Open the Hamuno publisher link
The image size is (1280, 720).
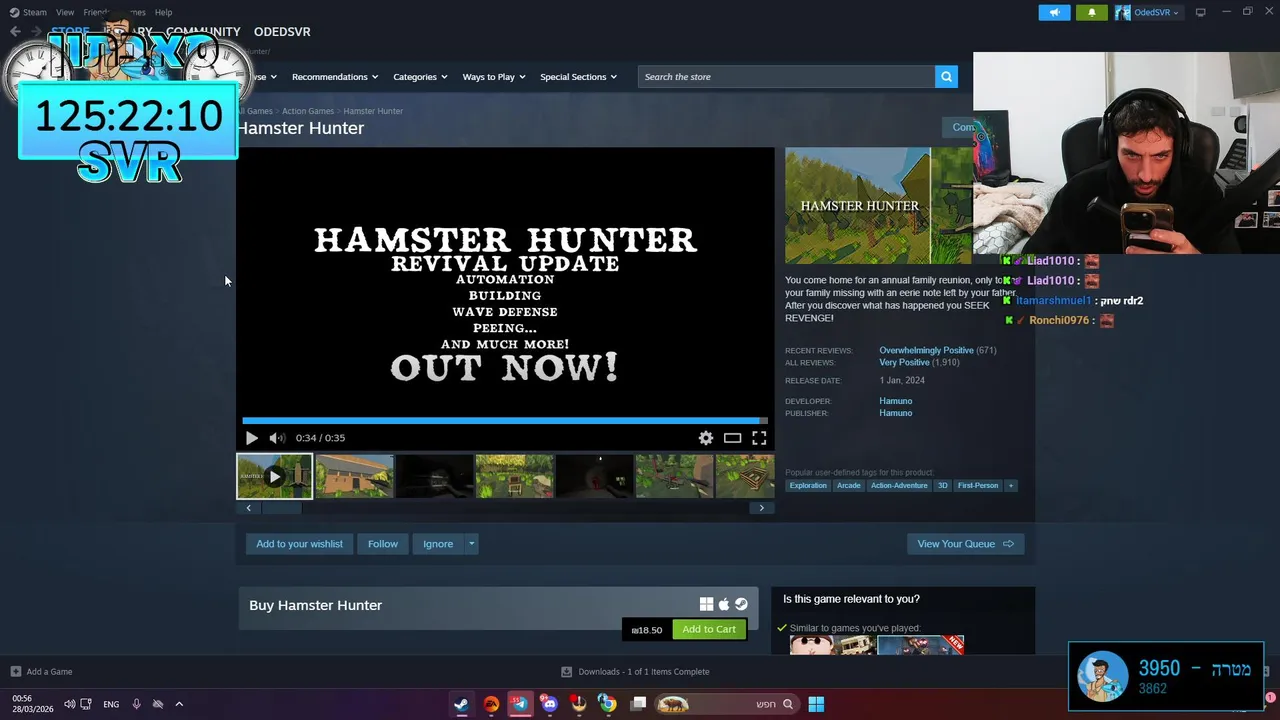point(895,413)
